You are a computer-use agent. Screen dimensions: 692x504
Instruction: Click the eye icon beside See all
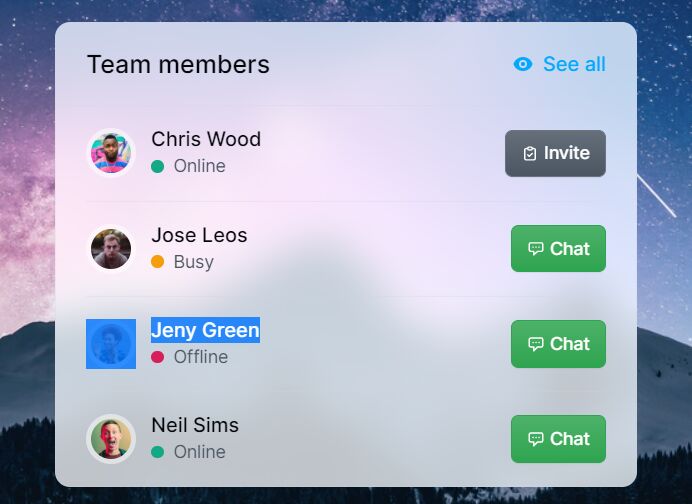click(523, 64)
